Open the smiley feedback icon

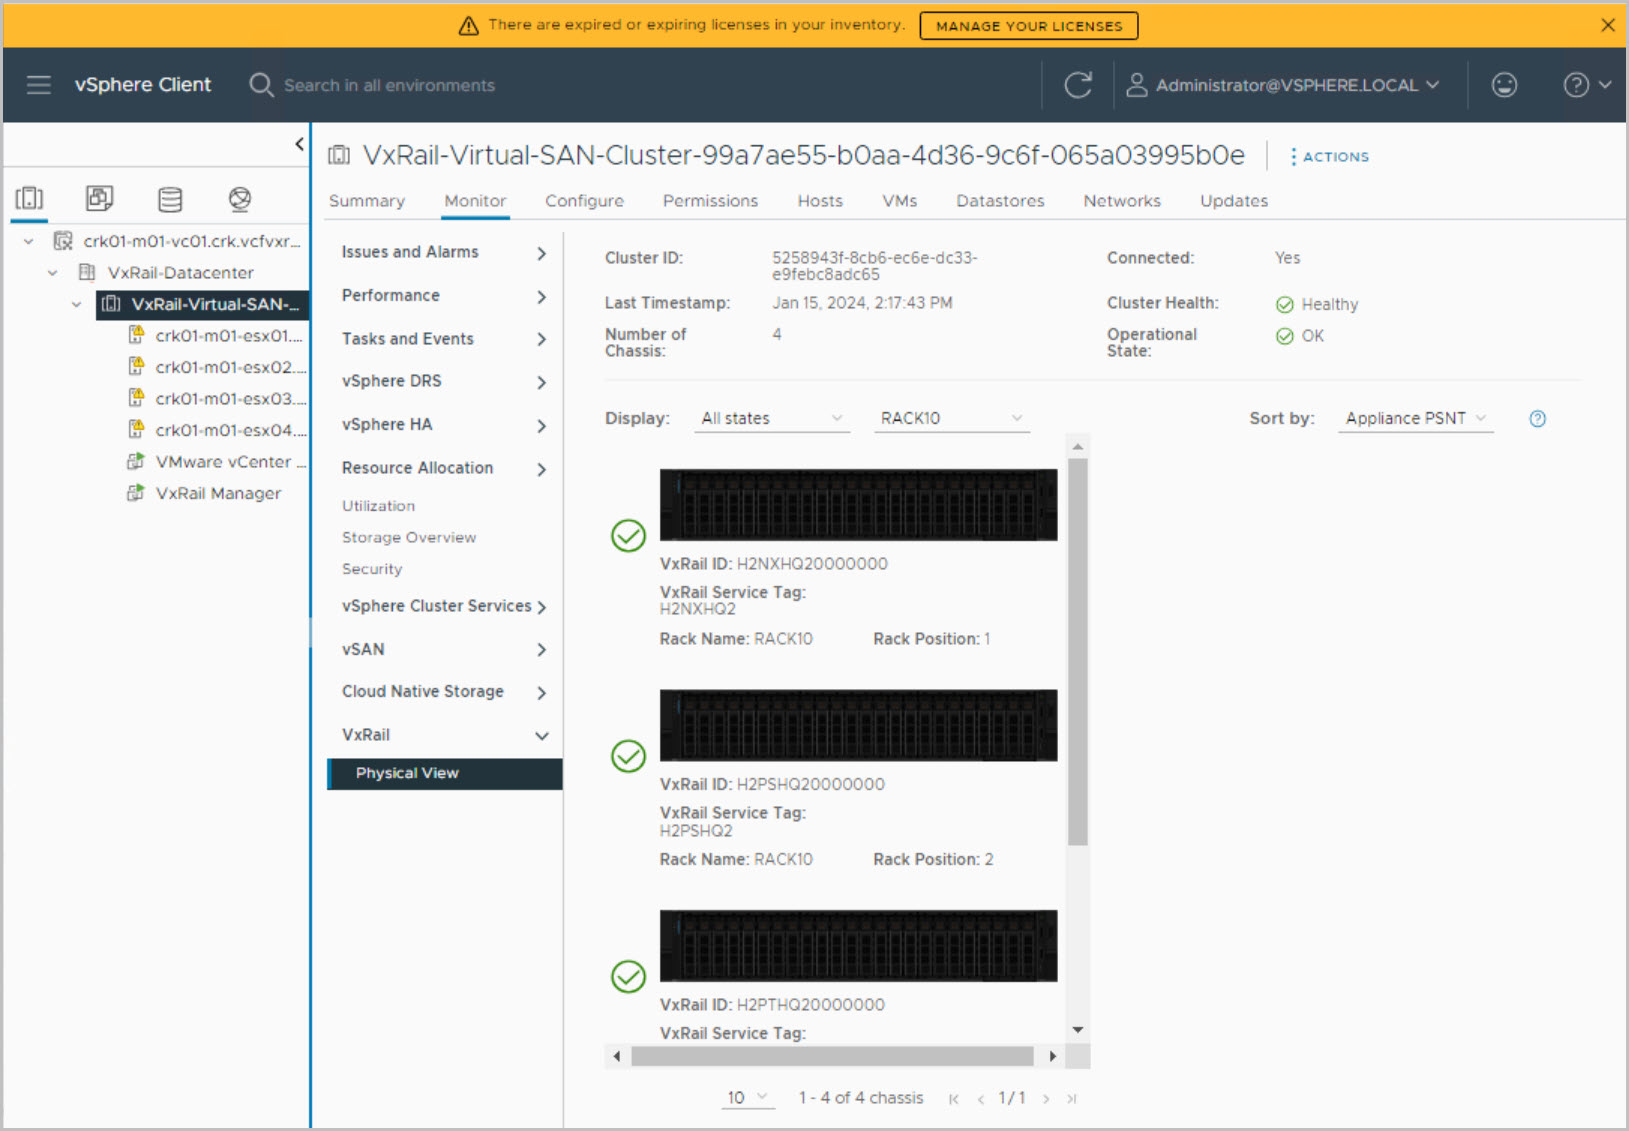pos(1503,85)
